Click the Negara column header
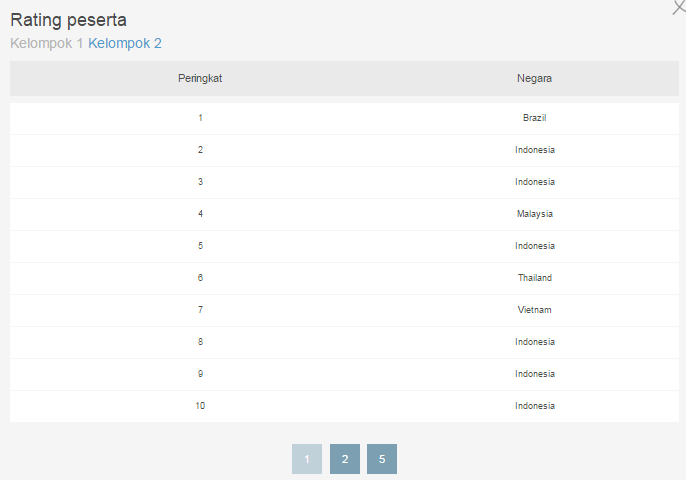686x480 pixels. tap(534, 78)
